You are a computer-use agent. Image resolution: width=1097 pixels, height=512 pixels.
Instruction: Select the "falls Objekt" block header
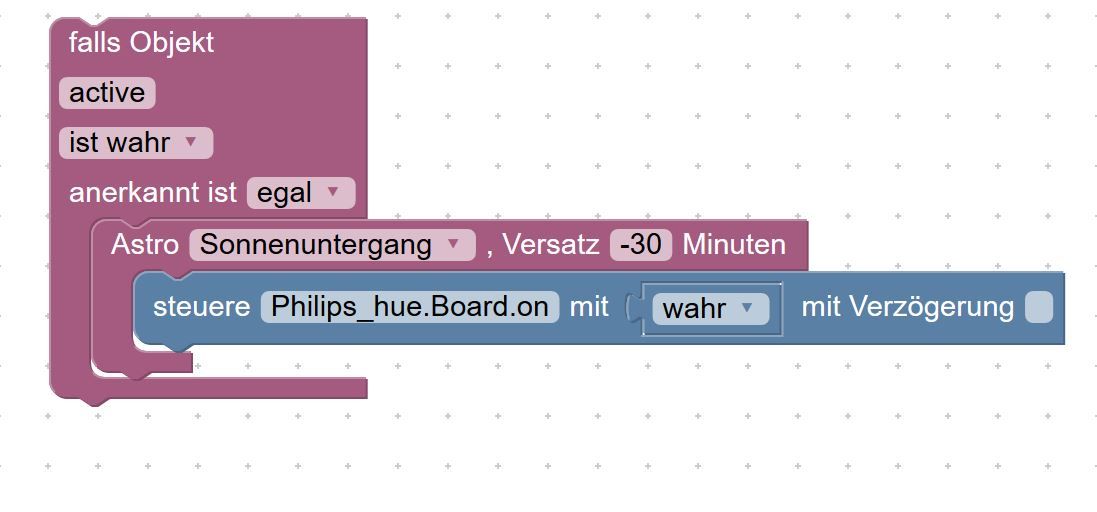point(141,43)
